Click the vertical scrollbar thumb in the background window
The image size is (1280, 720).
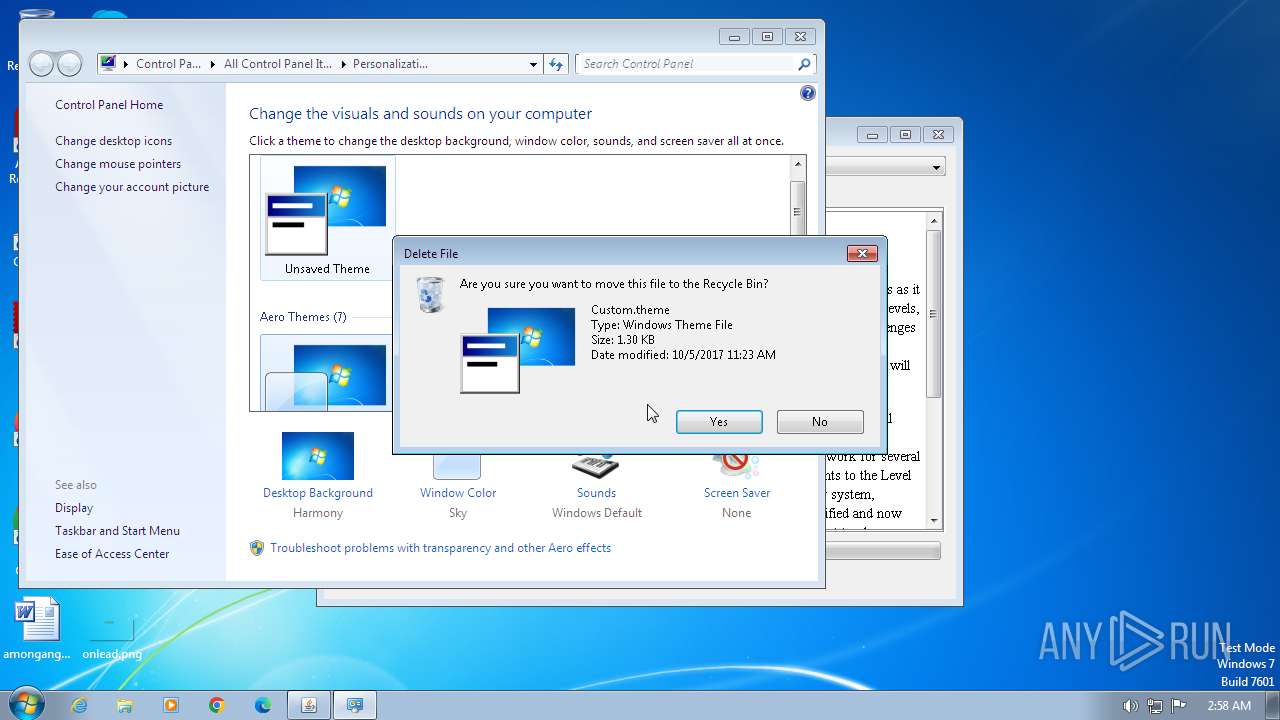pyautogui.click(x=935, y=312)
